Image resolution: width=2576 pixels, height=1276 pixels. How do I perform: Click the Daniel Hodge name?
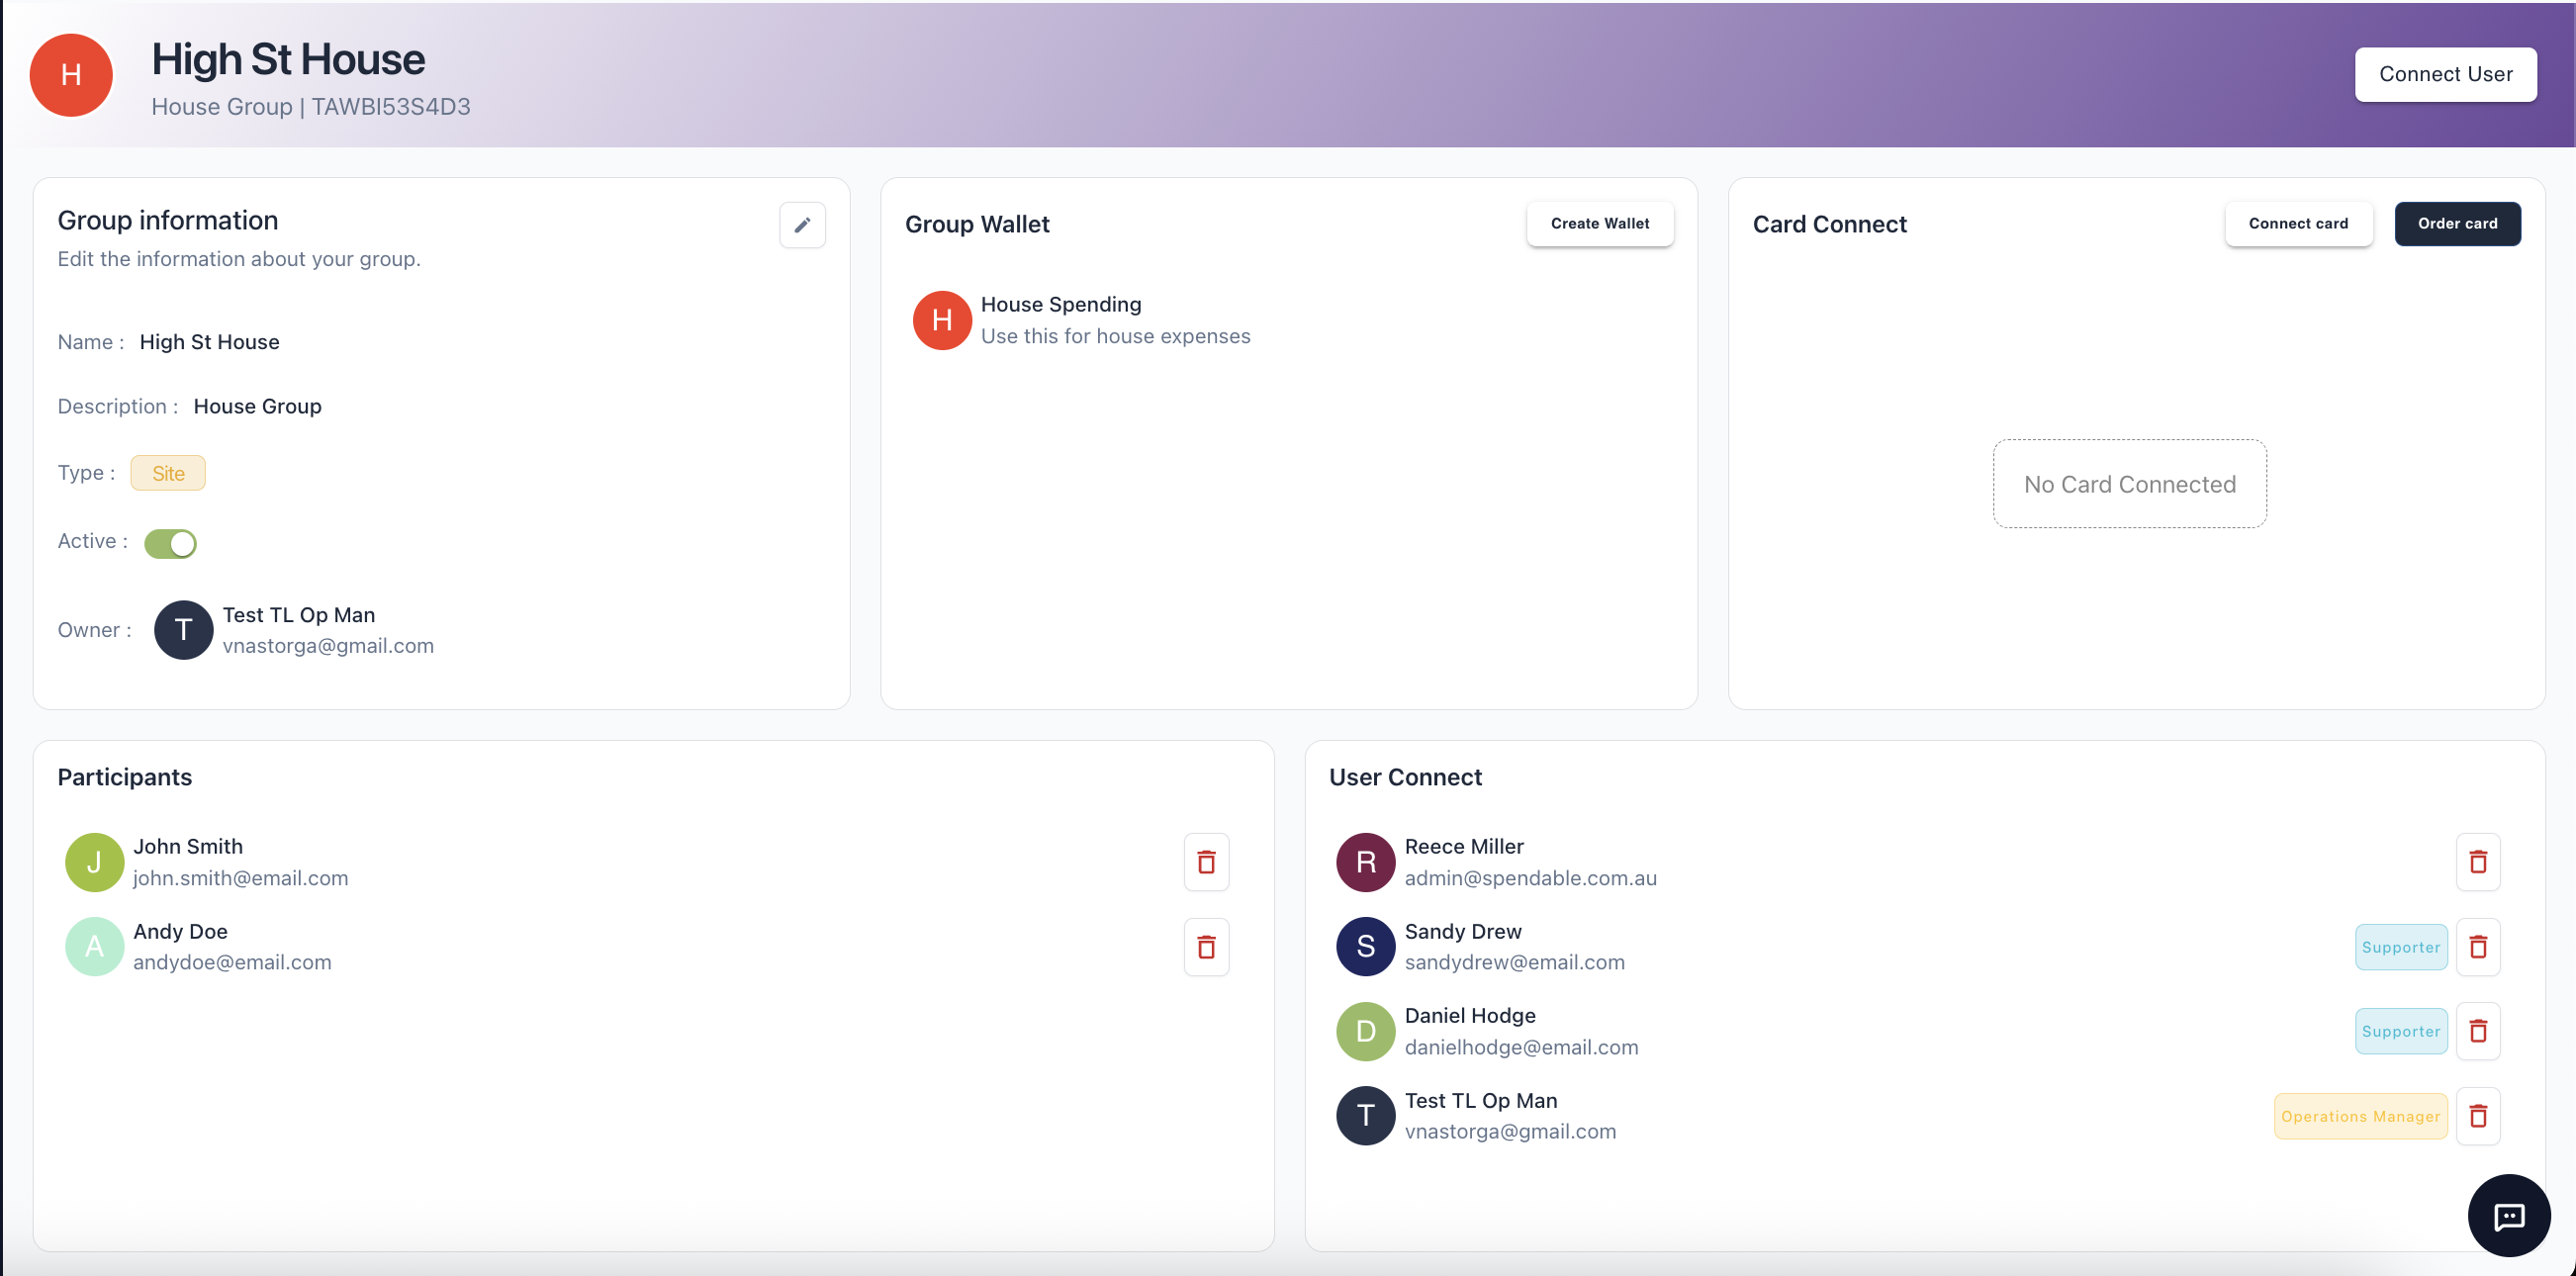1469,1016
